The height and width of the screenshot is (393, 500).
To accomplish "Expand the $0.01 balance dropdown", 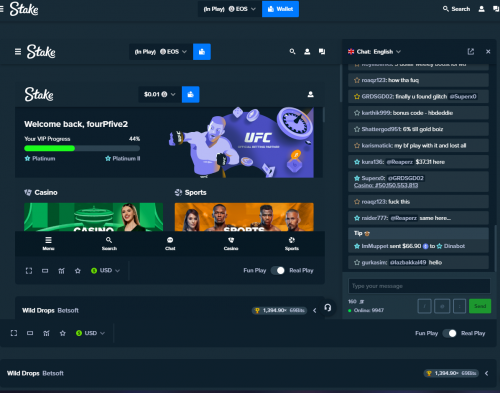I will click(160, 94).
